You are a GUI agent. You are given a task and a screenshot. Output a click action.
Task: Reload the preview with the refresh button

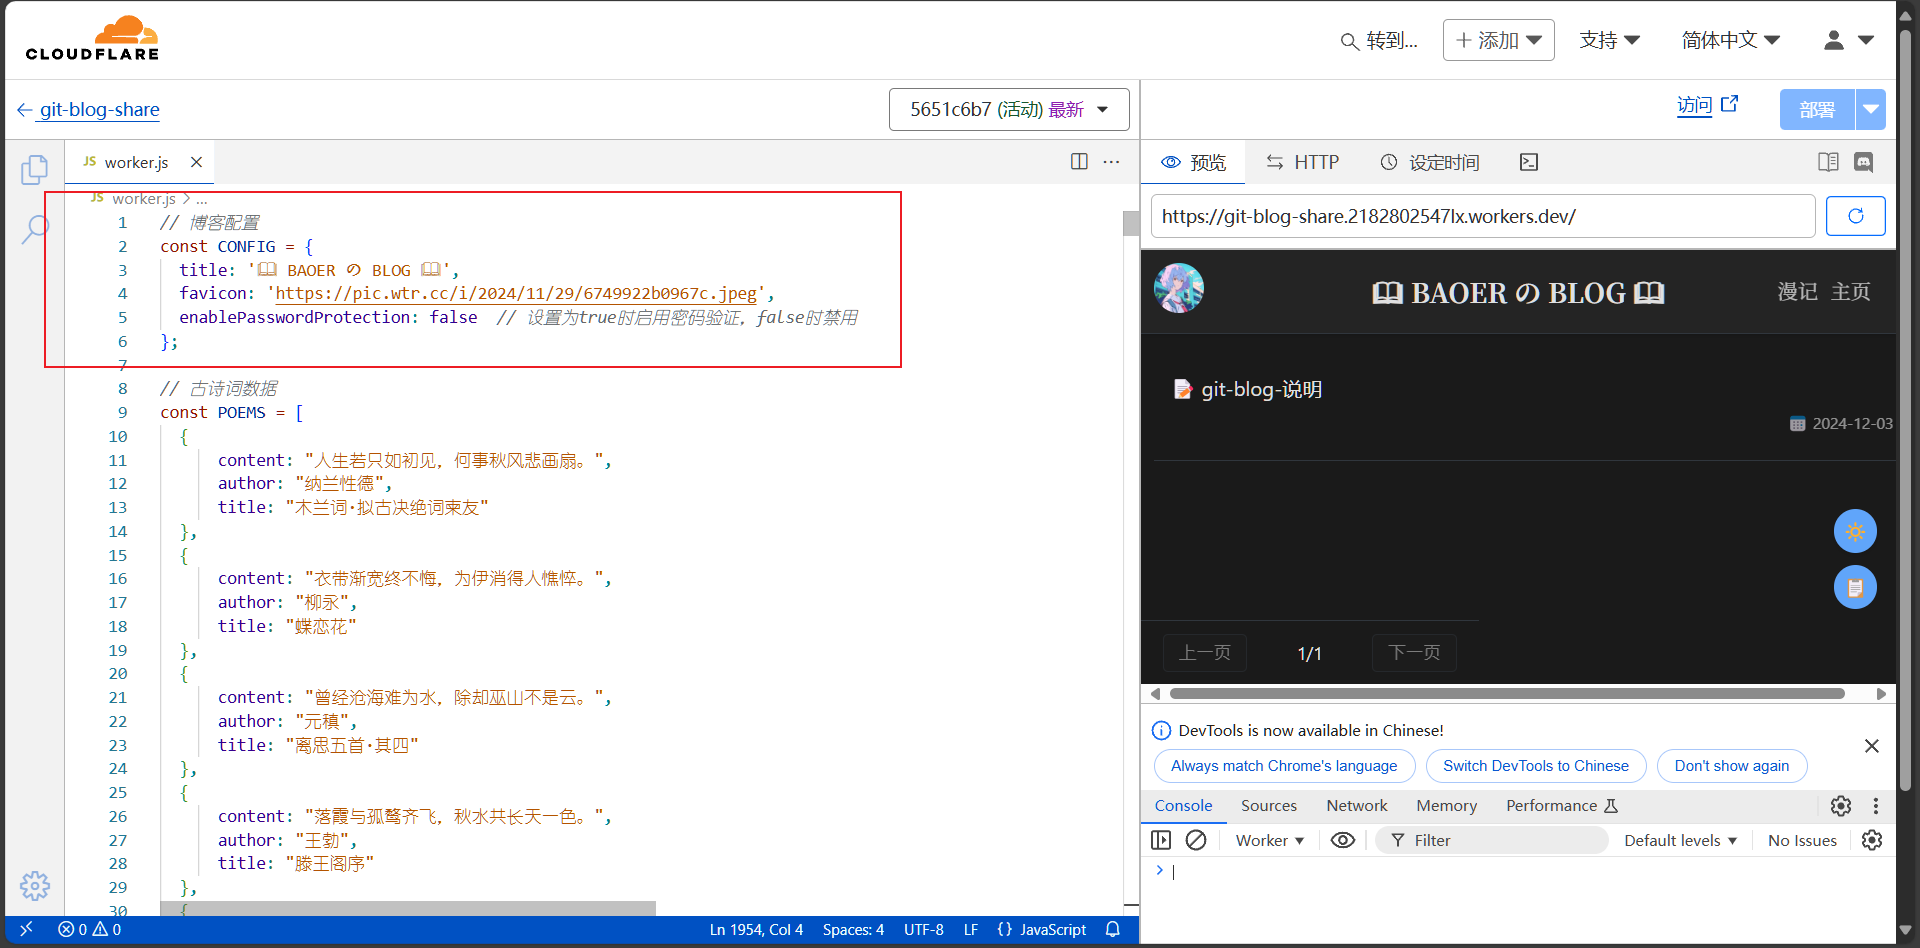[1855, 216]
